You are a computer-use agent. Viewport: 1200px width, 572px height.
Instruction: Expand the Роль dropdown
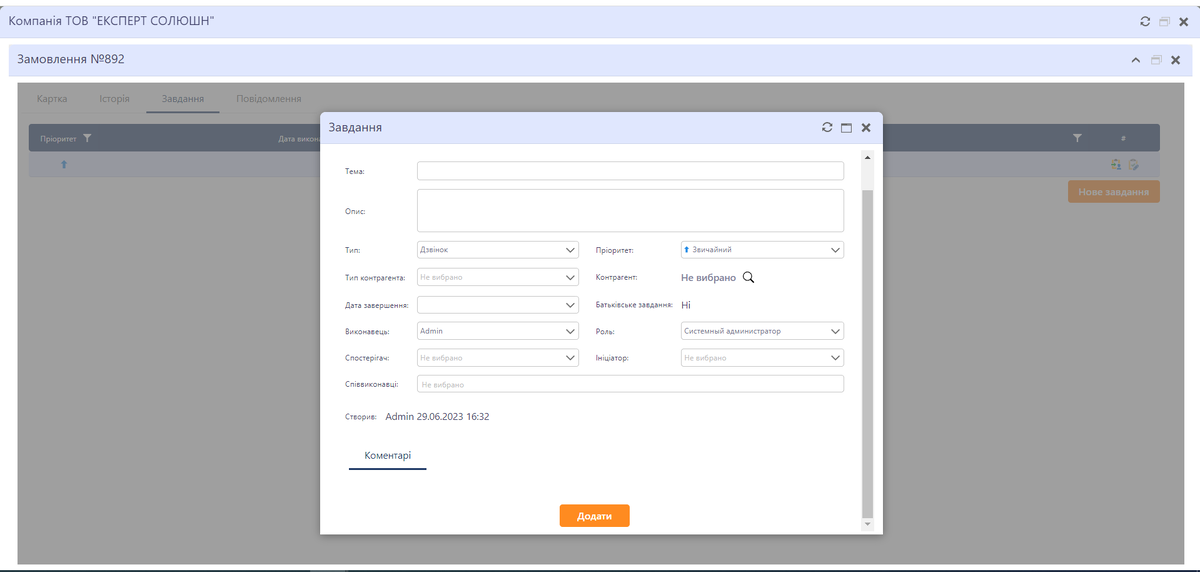pyautogui.click(x=761, y=331)
